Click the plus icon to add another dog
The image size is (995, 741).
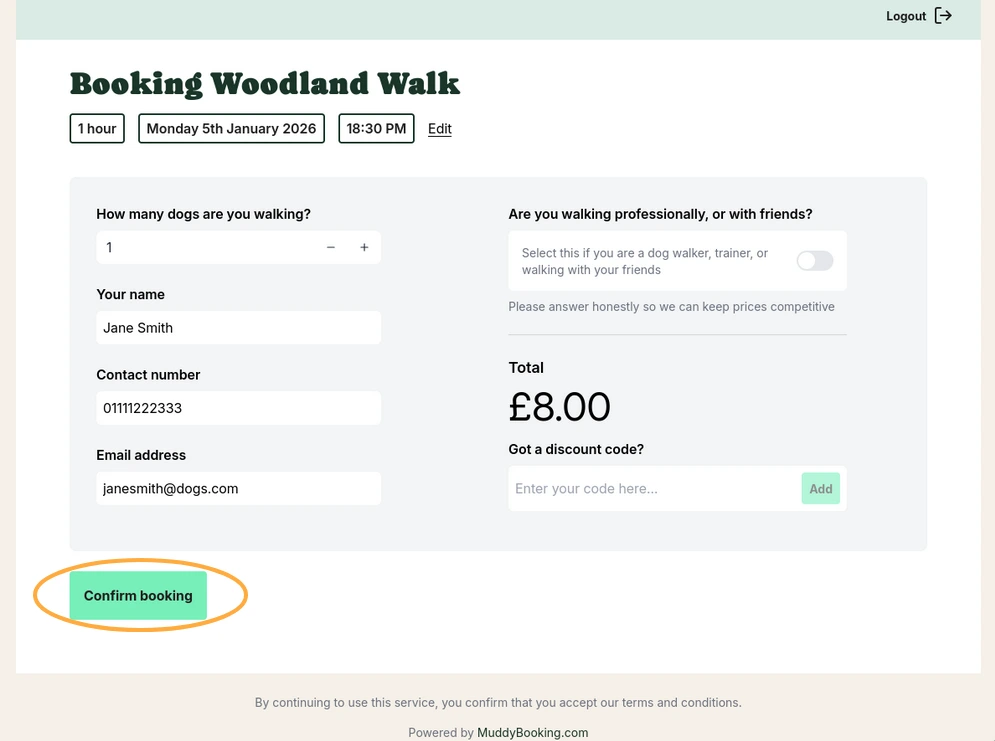coord(364,247)
